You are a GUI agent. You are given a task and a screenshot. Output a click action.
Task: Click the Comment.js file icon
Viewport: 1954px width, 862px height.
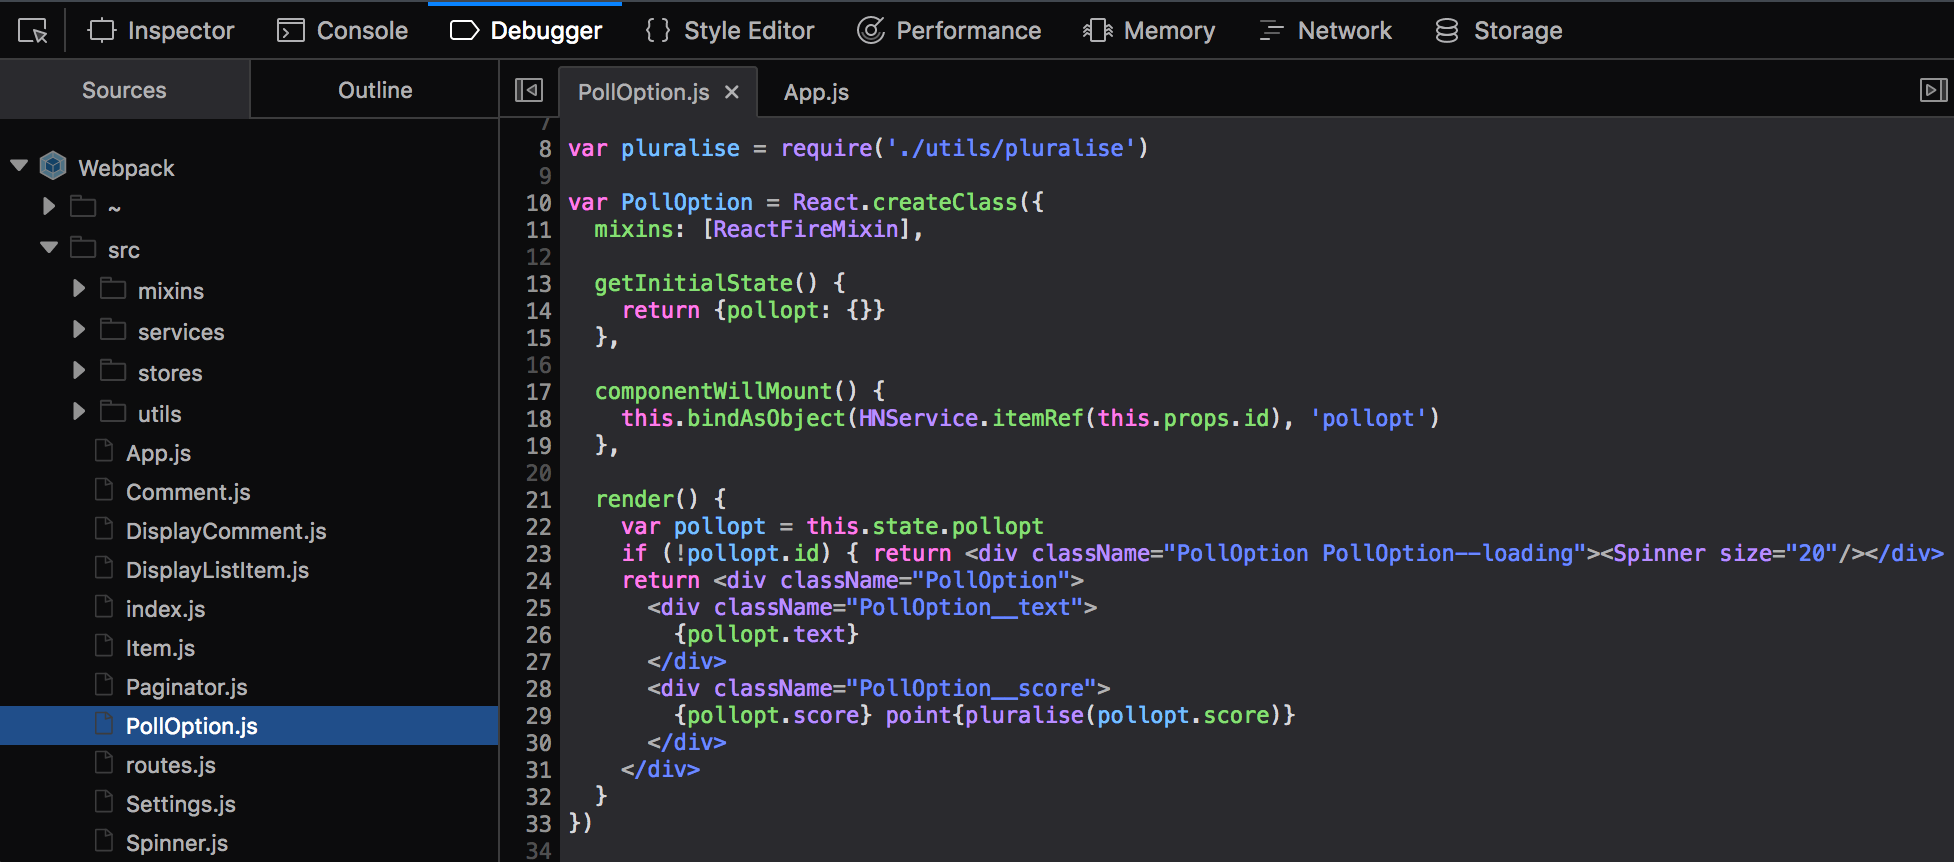pyautogui.click(x=104, y=490)
